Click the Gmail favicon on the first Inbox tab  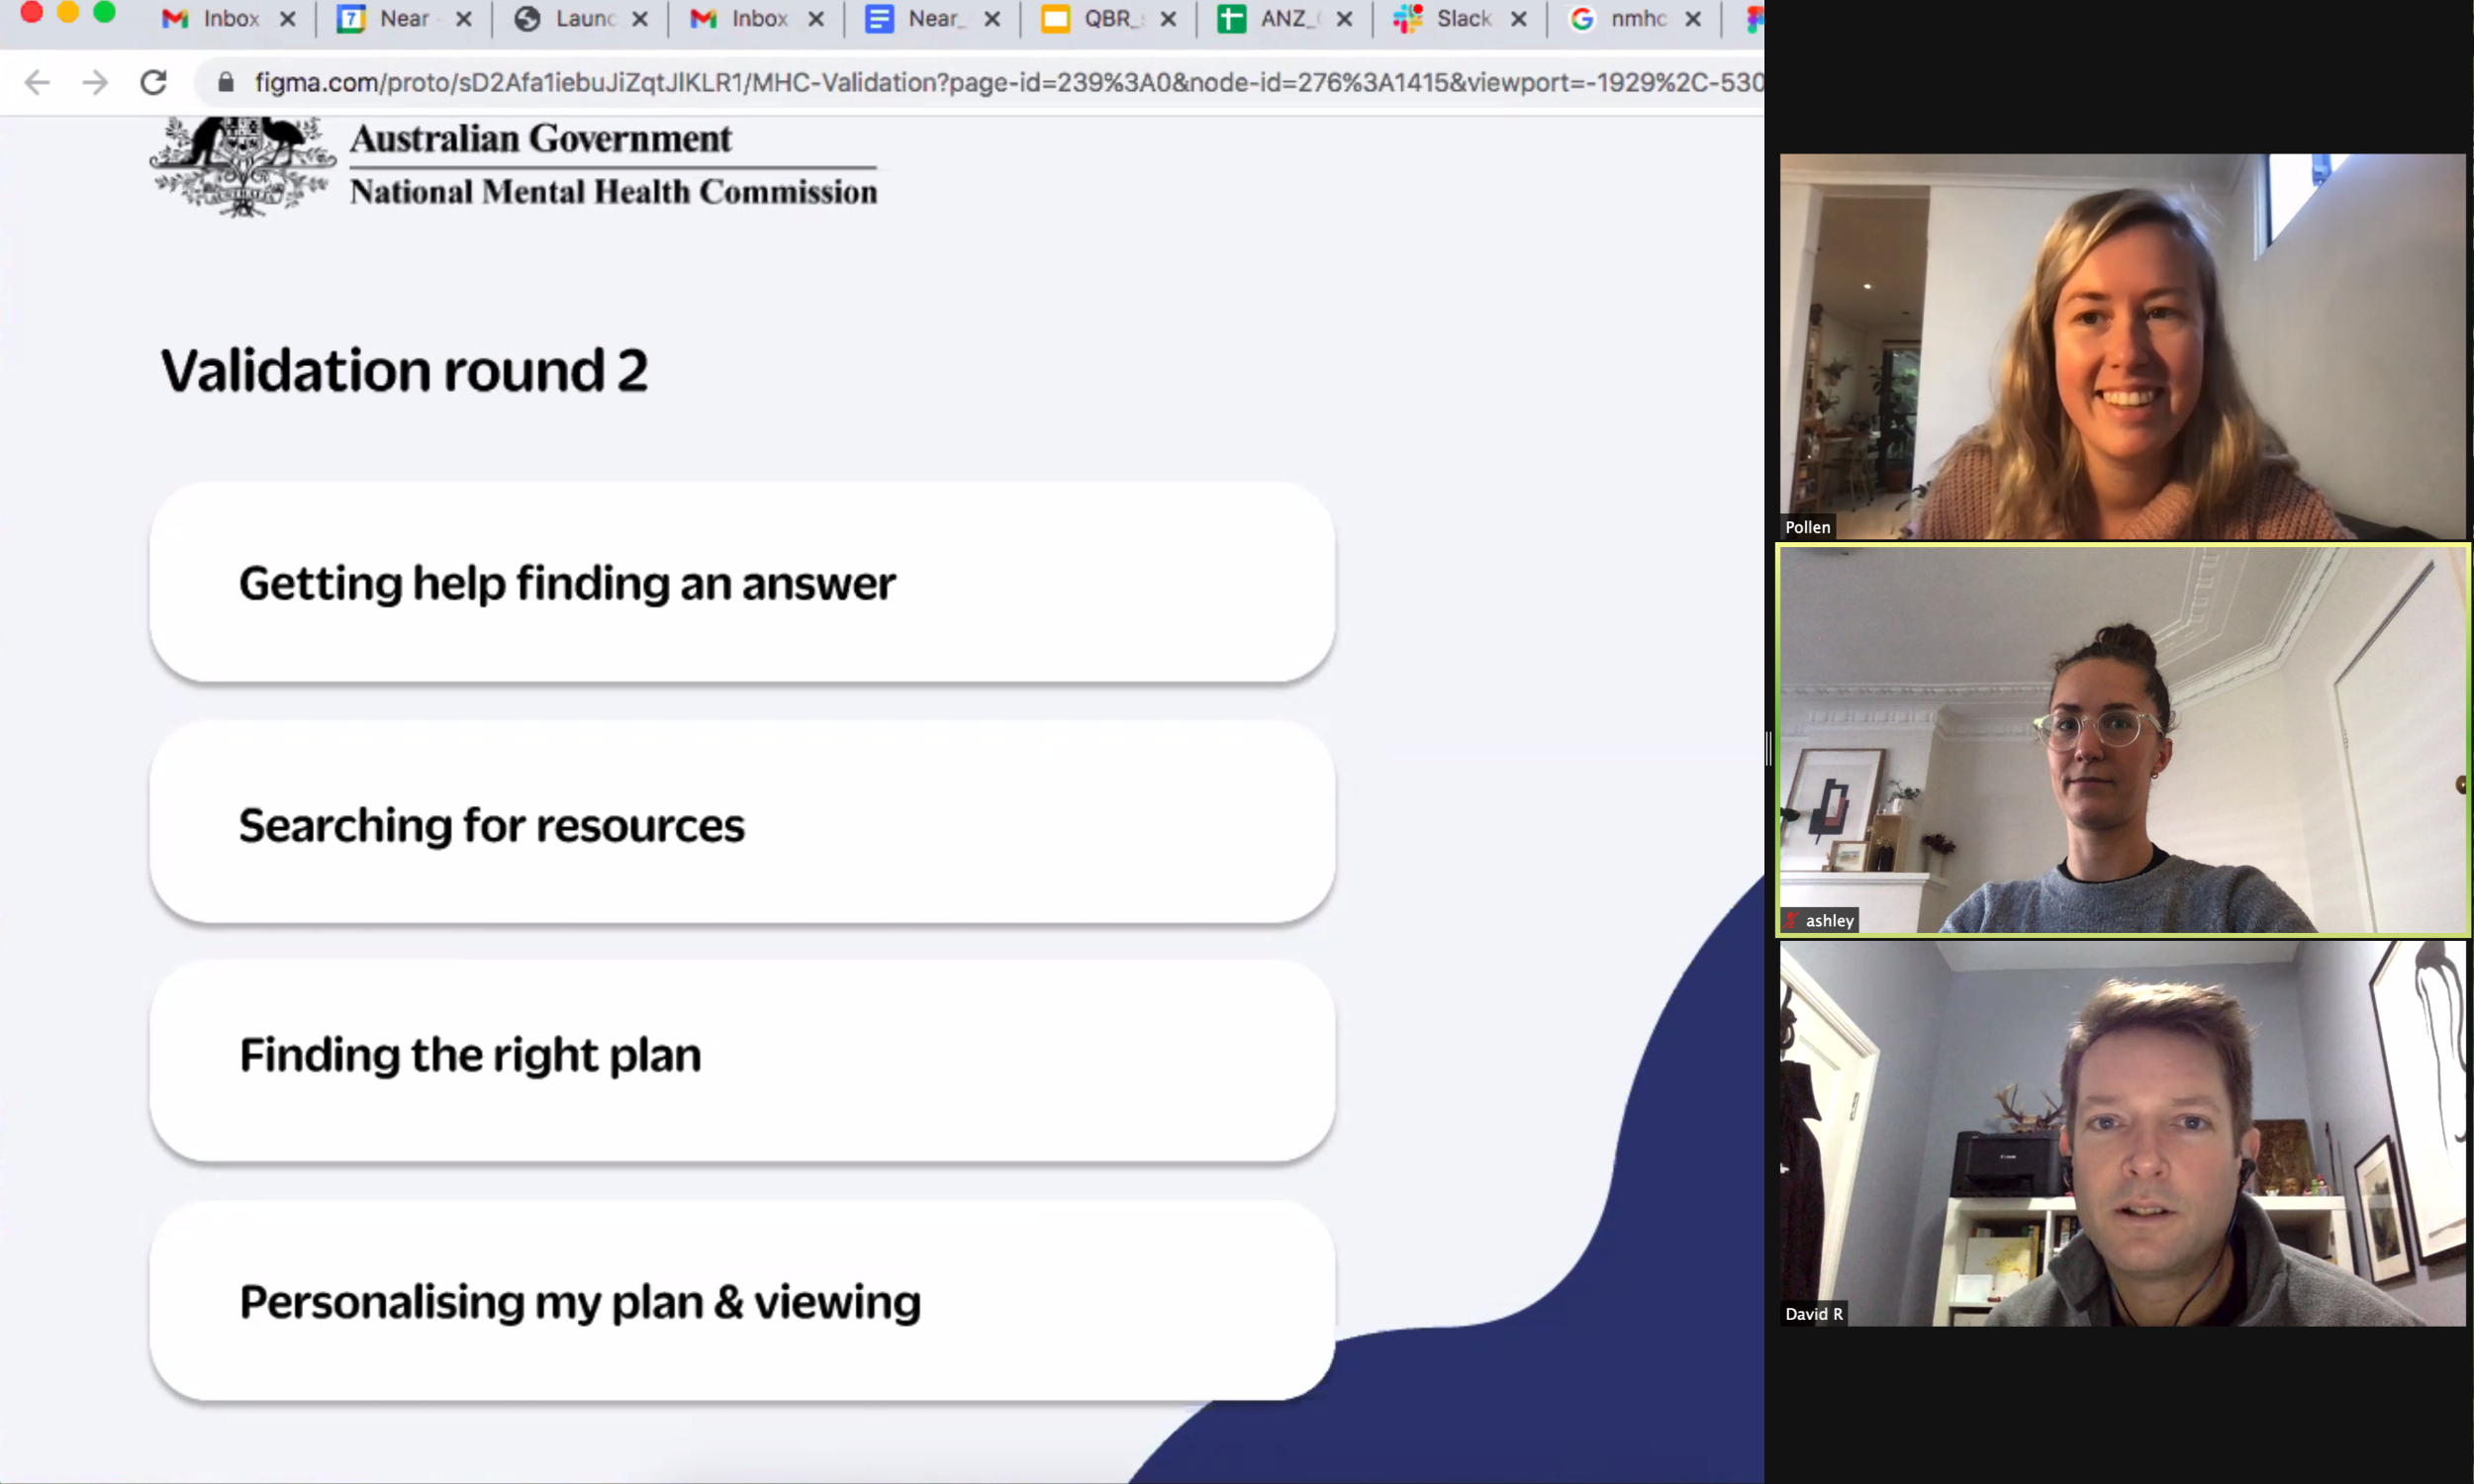point(175,19)
